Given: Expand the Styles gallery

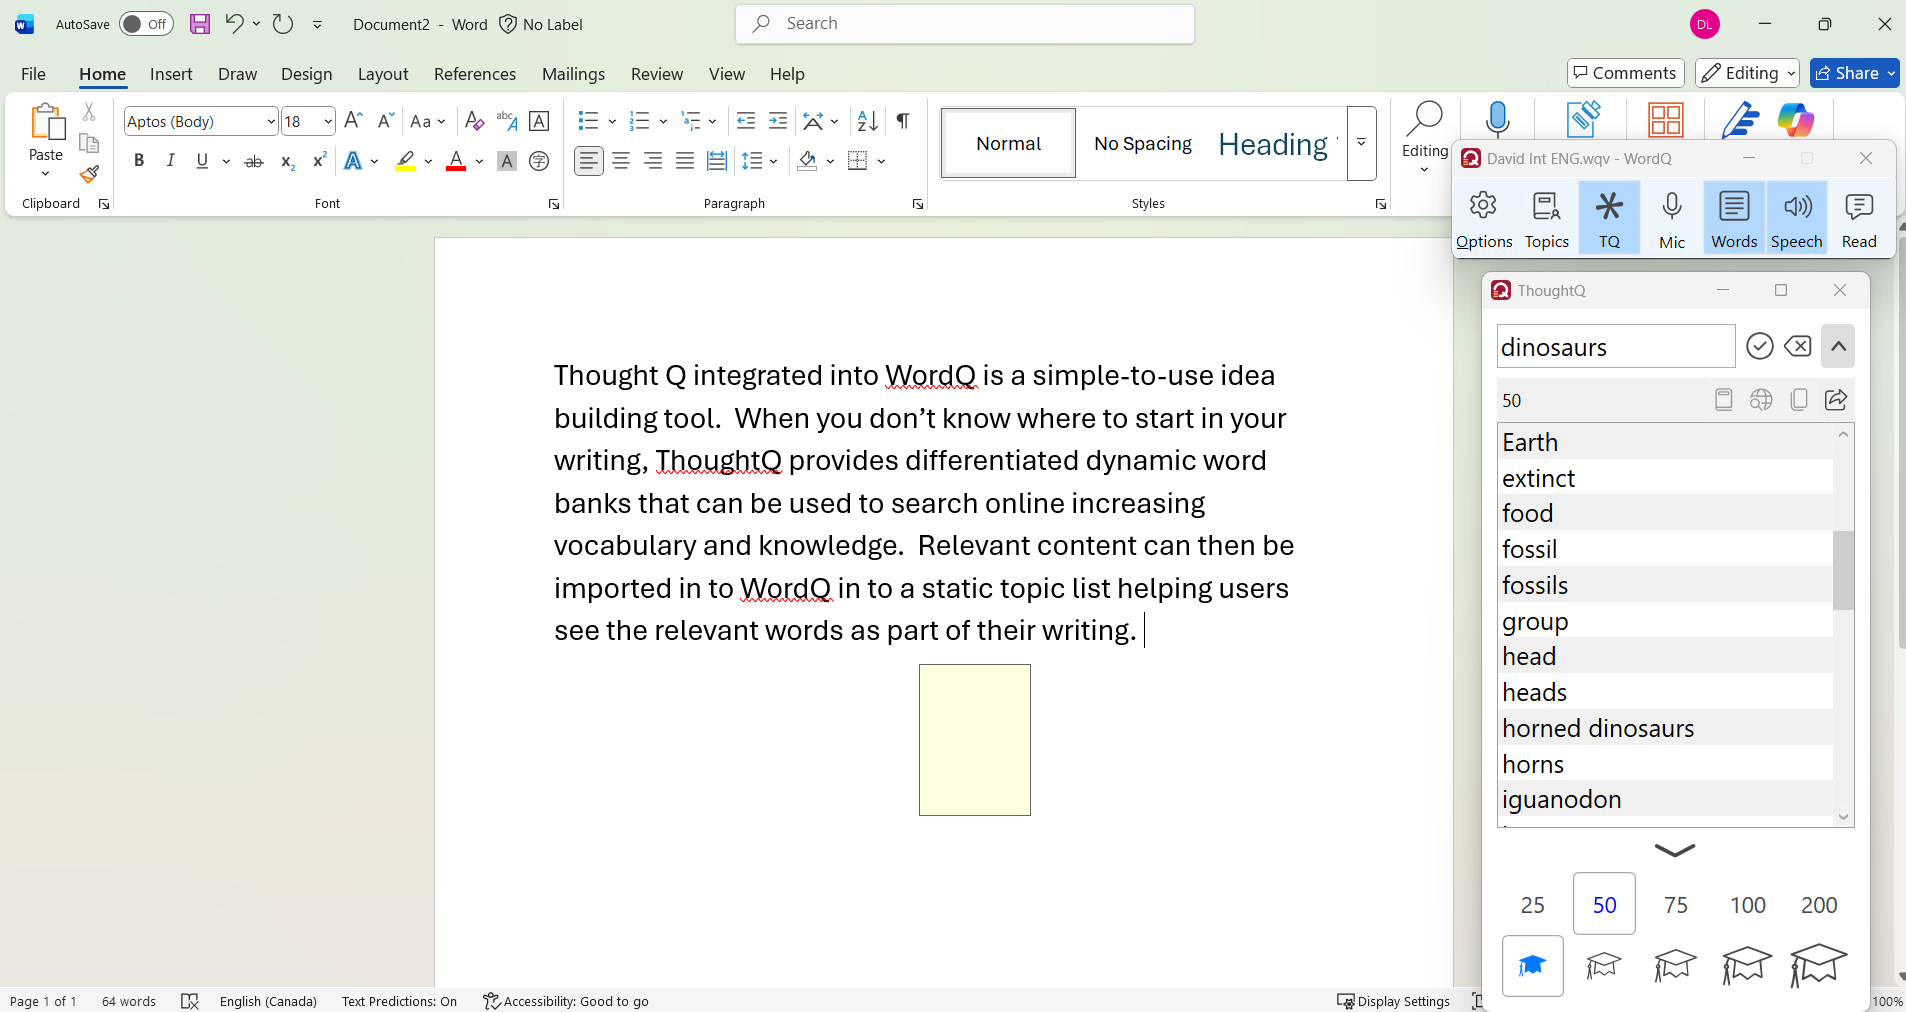Looking at the screenshot, I should point(1361,144).
